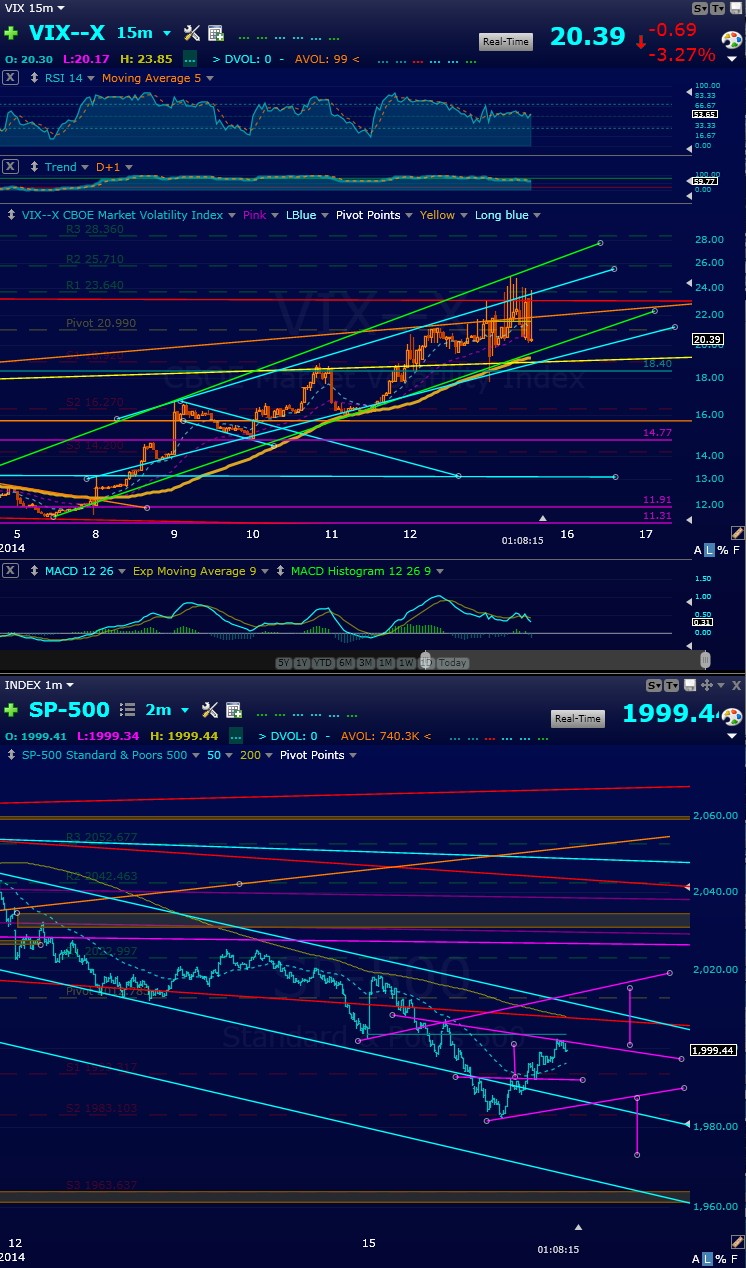The width and height of the screenshot is (746, 1268).
Task: Click the S button at VIX panel top-right
Action: point(700,7)
